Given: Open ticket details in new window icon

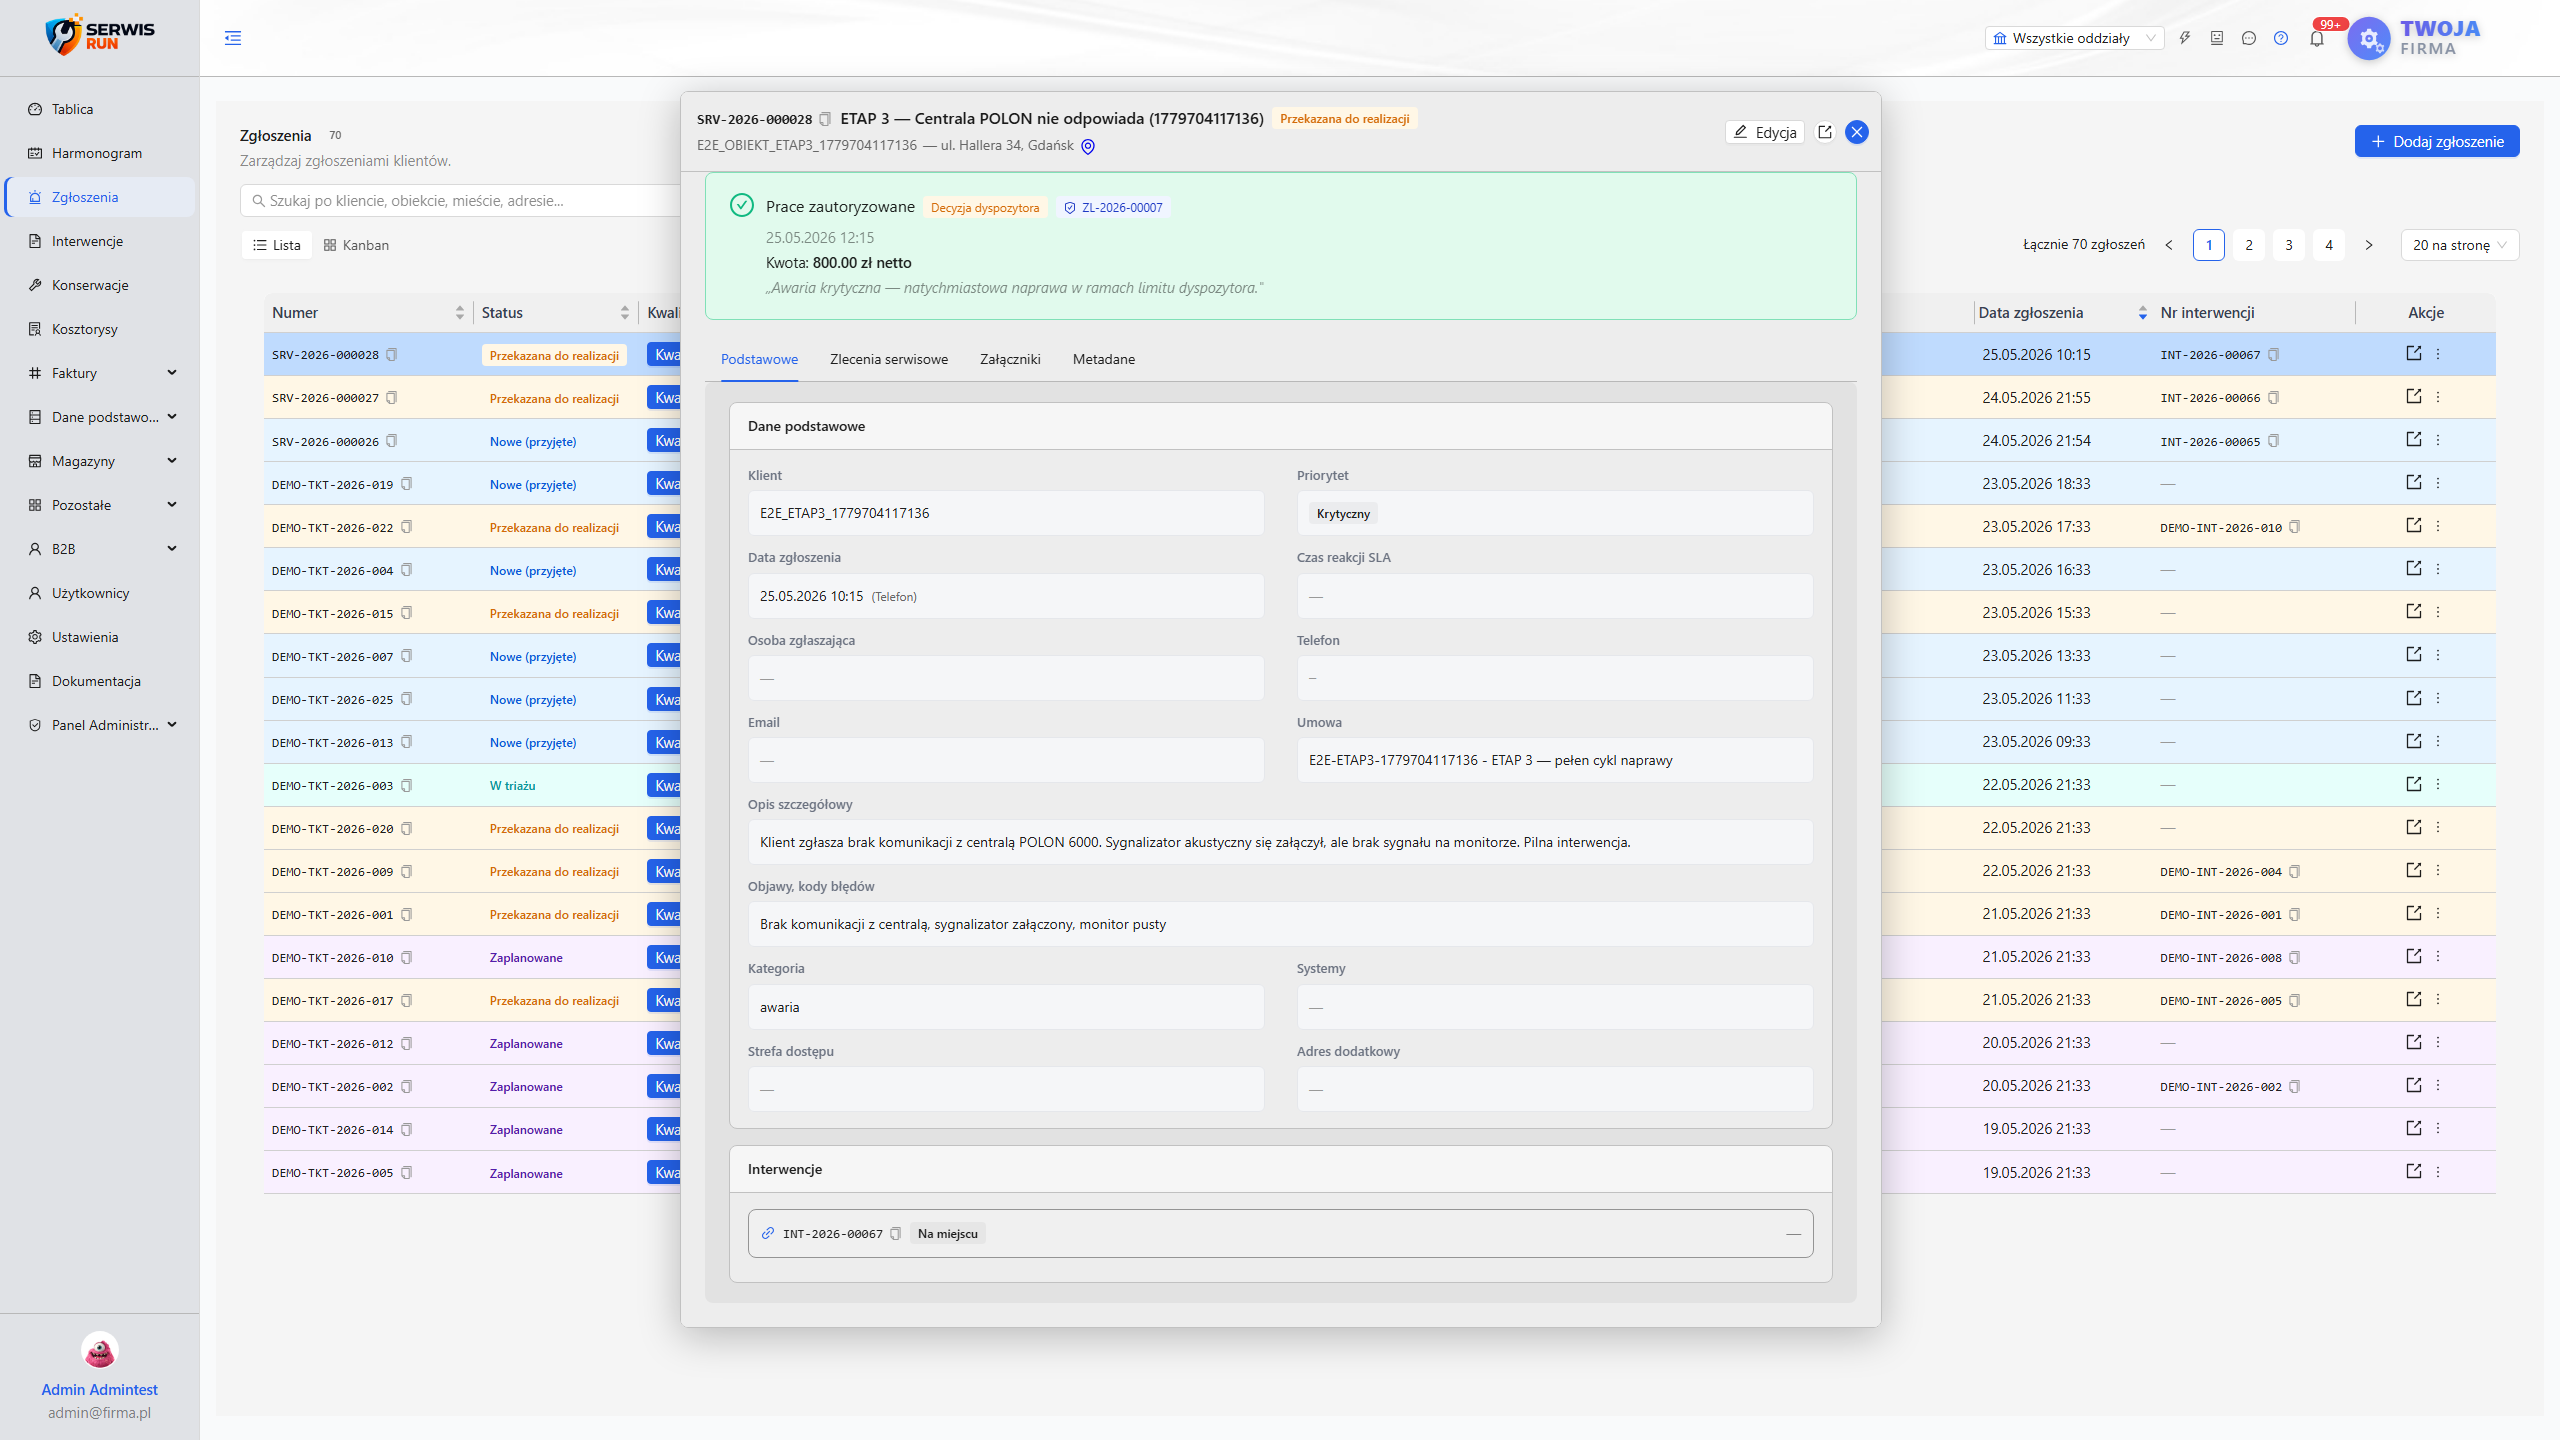Looking at the screenshot, I should click(x=1825, y=132).
